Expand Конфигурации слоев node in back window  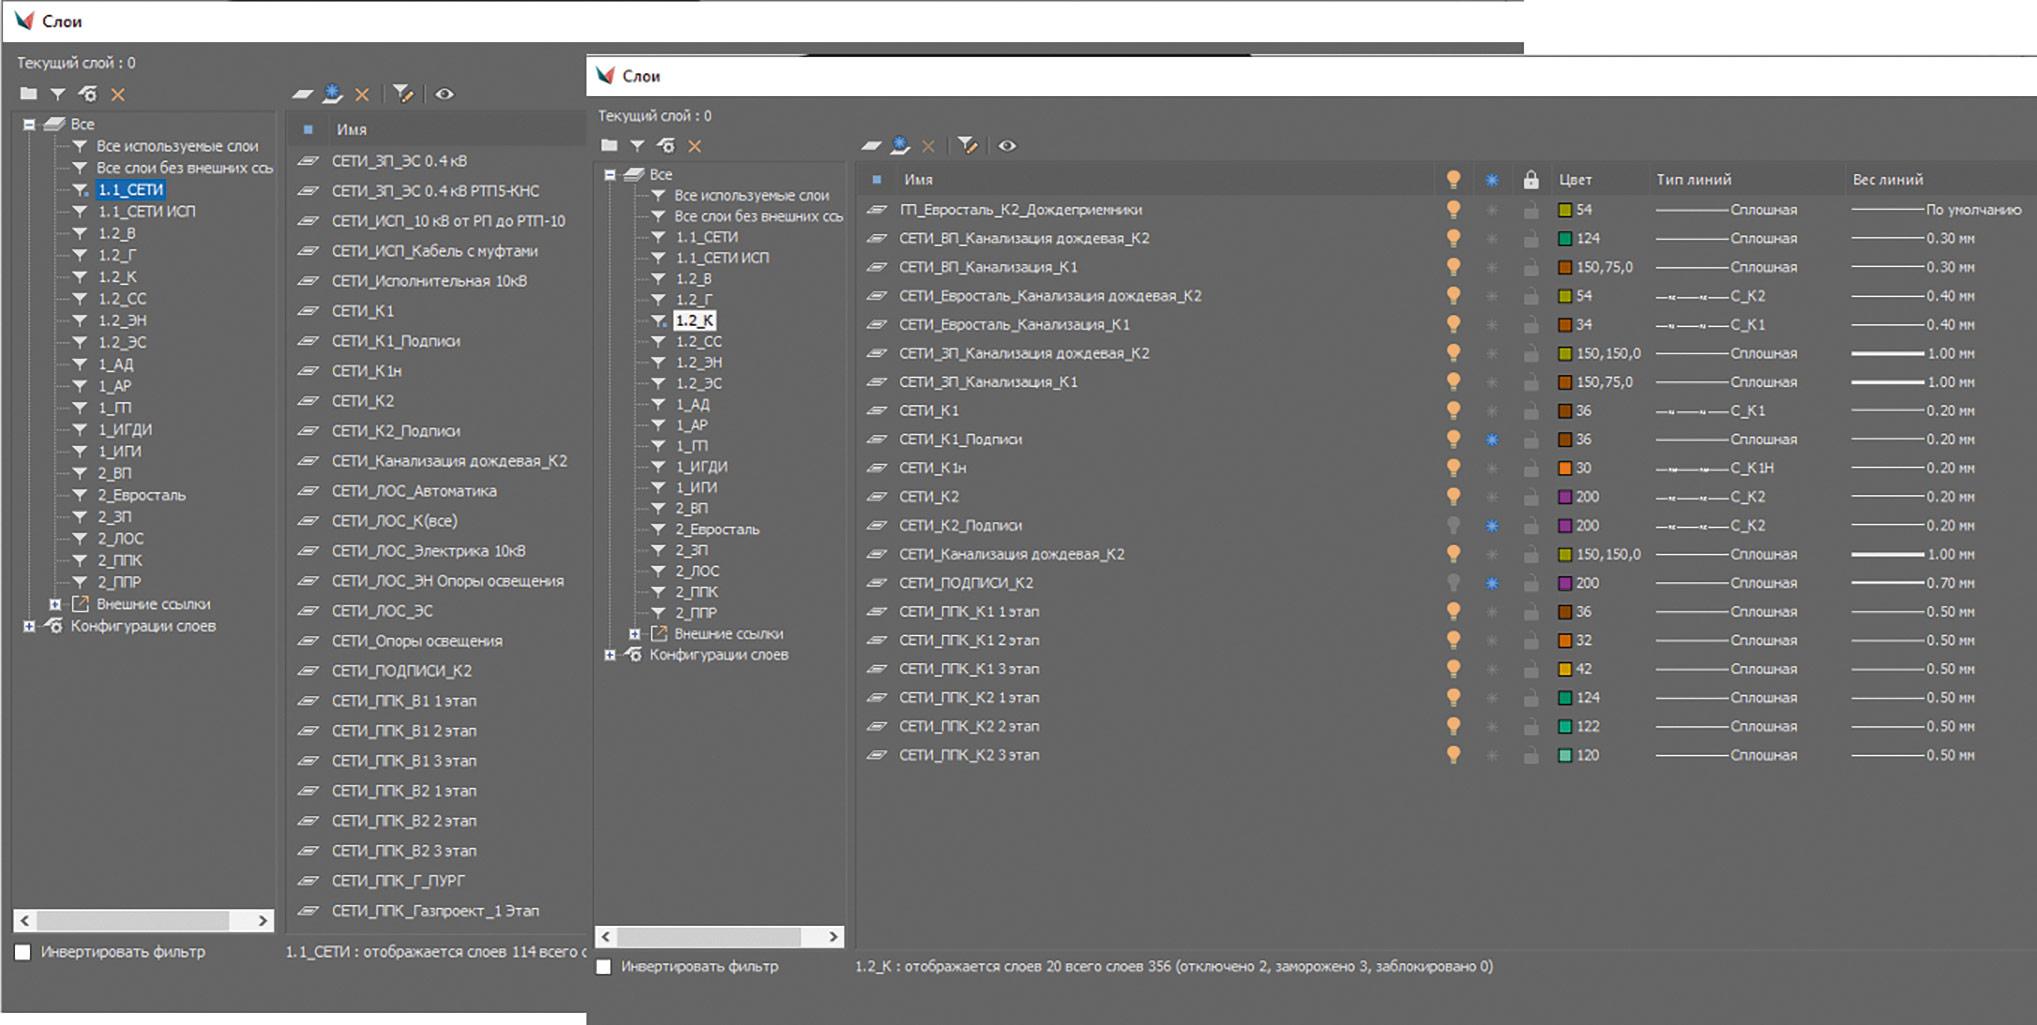[29, 626]
